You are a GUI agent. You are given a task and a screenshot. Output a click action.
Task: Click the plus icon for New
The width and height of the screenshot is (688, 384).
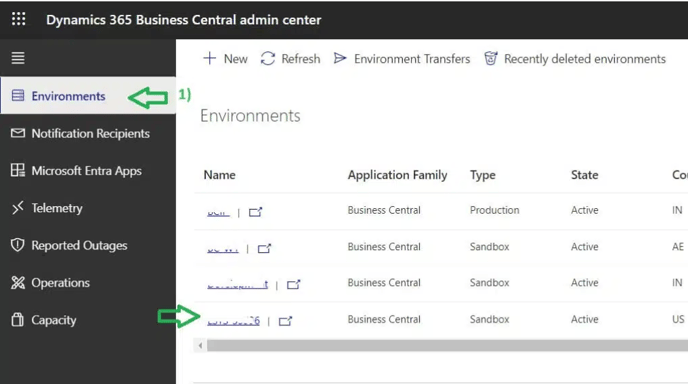[x=210, y=58]
